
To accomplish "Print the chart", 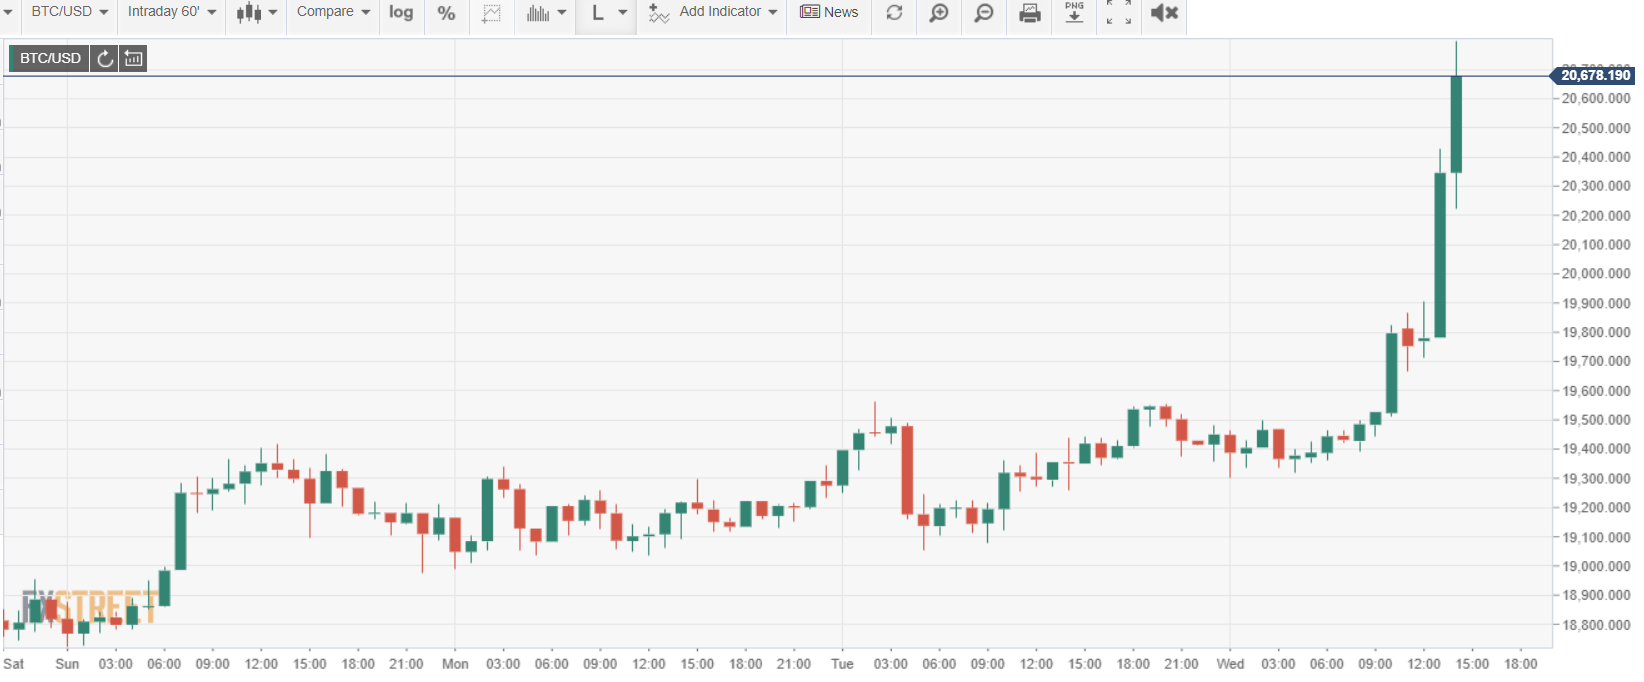I will (1029, 13).
